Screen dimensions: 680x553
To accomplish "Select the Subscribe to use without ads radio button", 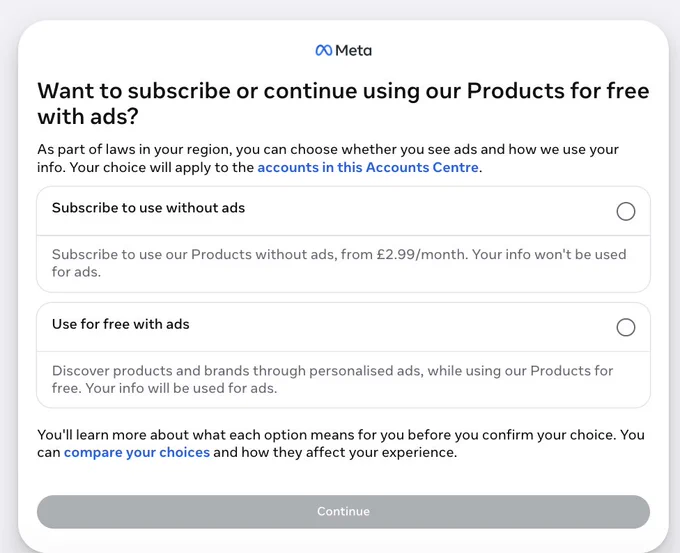I will 626,211.
